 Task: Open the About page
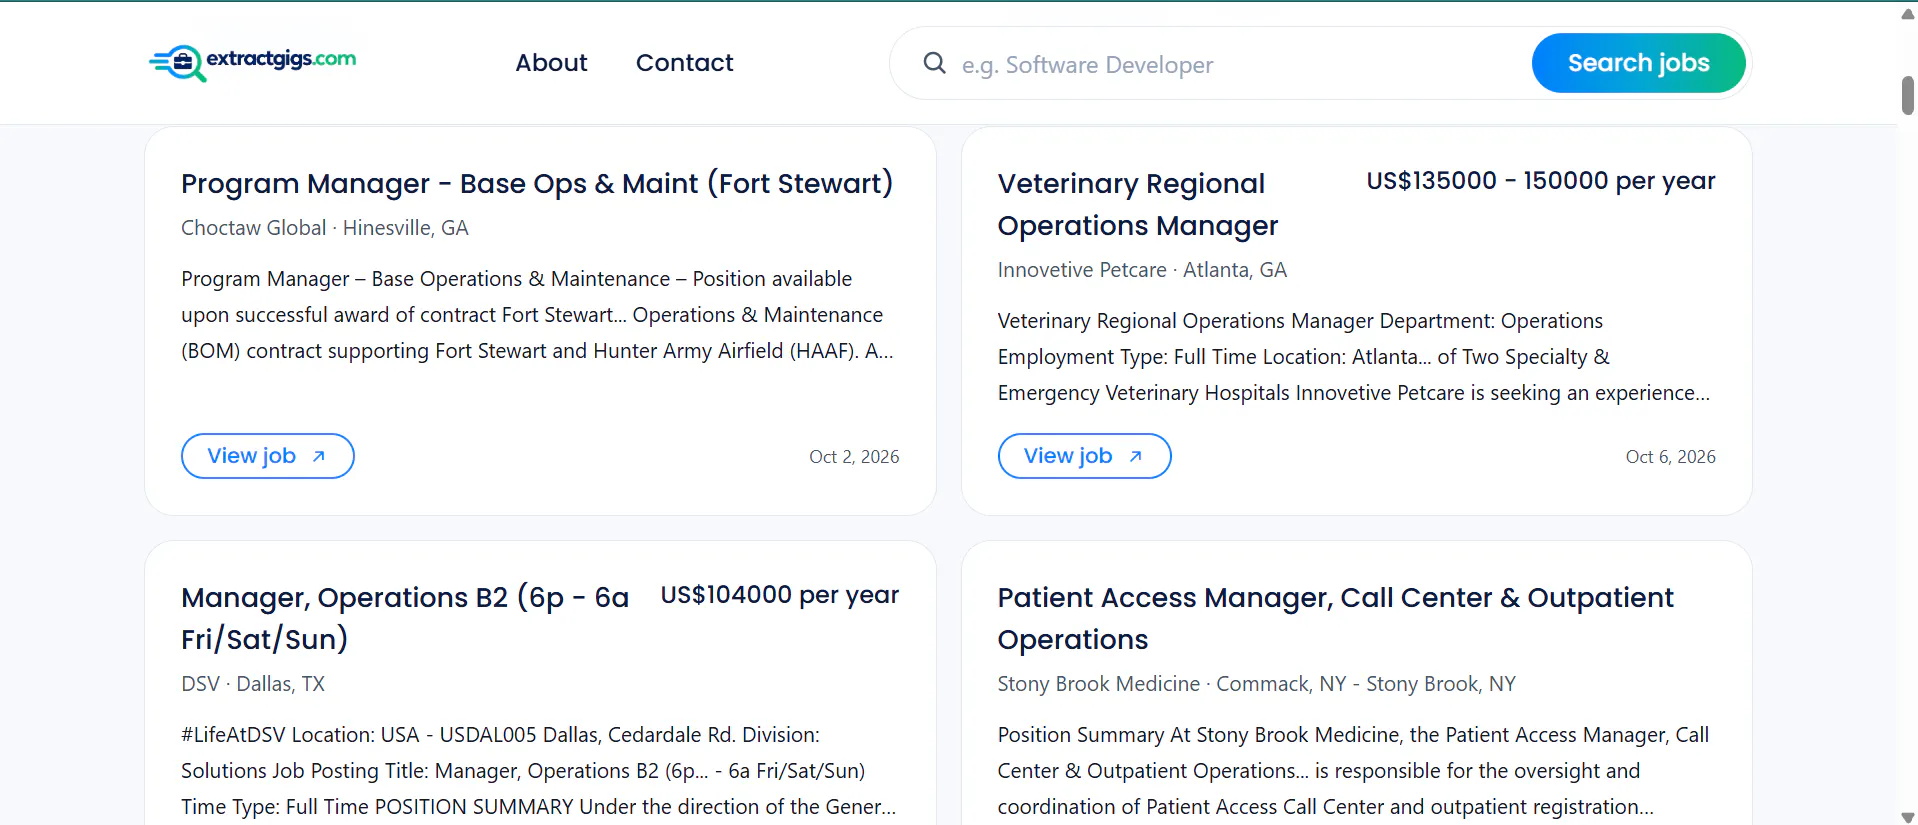pos(551,63)
